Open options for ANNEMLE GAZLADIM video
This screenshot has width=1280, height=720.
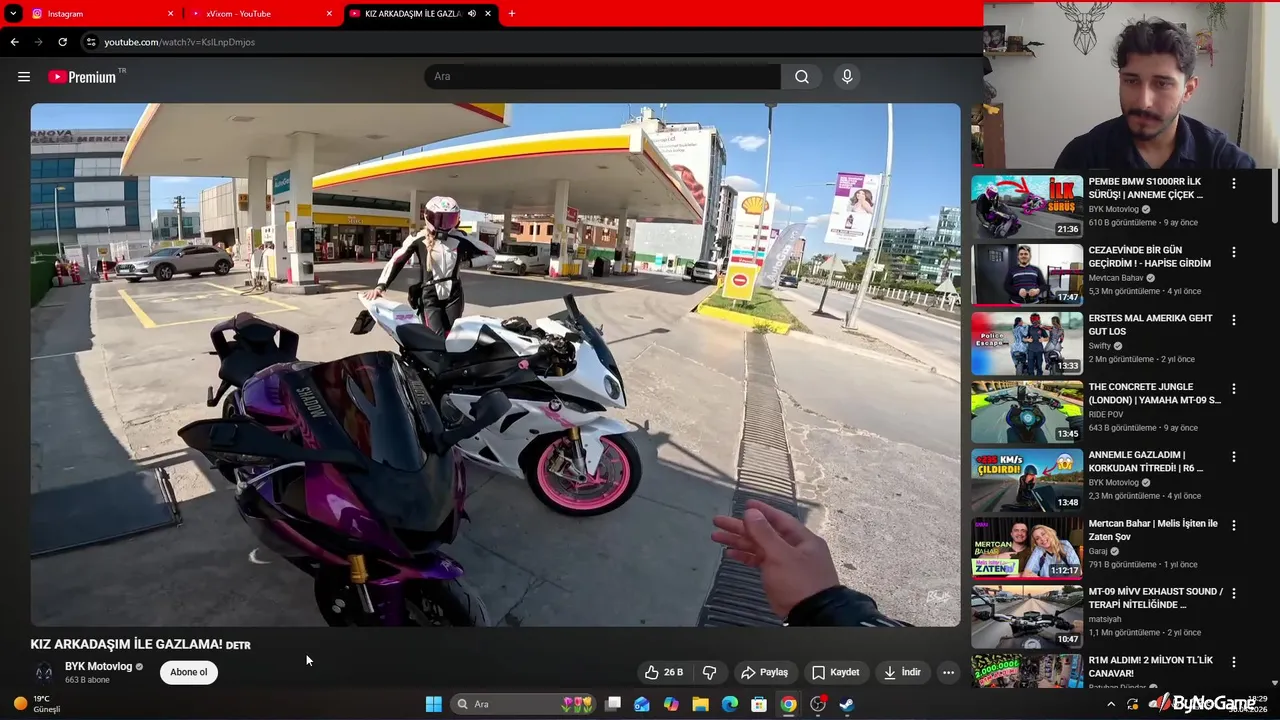[x=1234, y=456]
